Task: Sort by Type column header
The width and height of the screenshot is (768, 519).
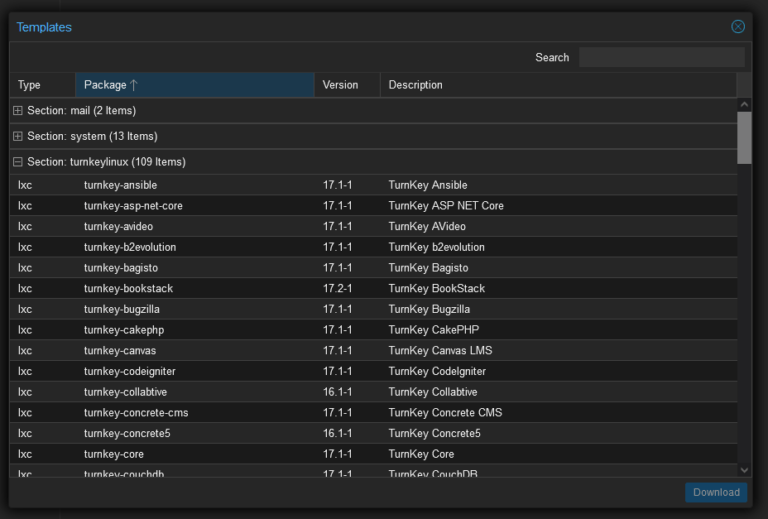Action: point(43,85)
